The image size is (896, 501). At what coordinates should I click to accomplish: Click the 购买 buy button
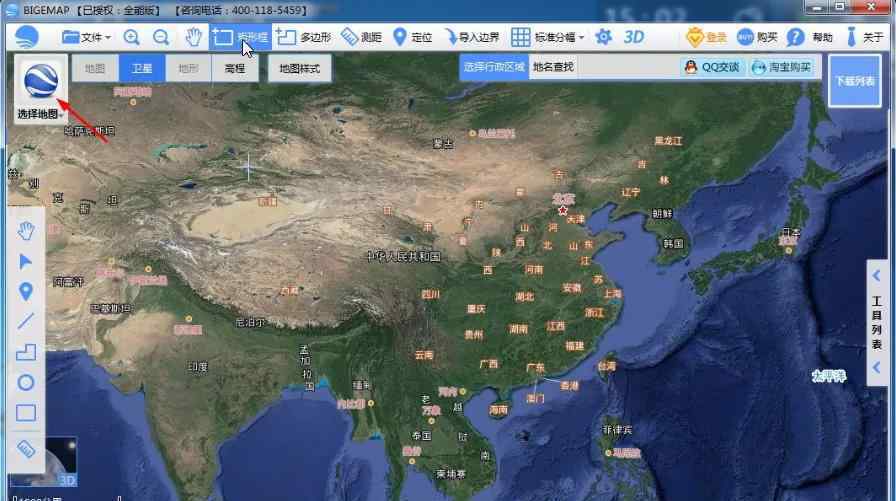[x=757, y=38]
